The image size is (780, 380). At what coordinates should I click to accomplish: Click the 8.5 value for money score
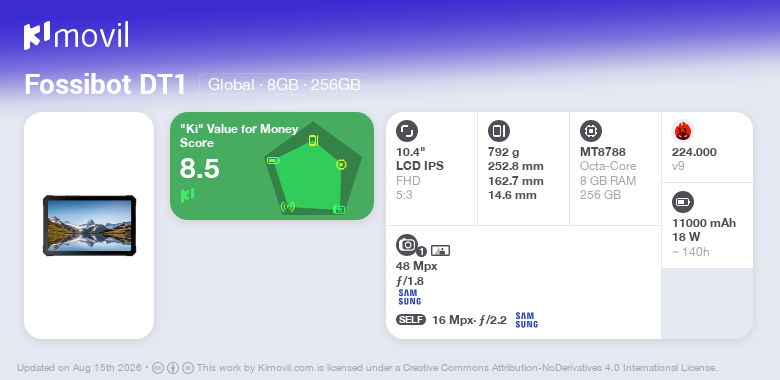coord(199,169)
